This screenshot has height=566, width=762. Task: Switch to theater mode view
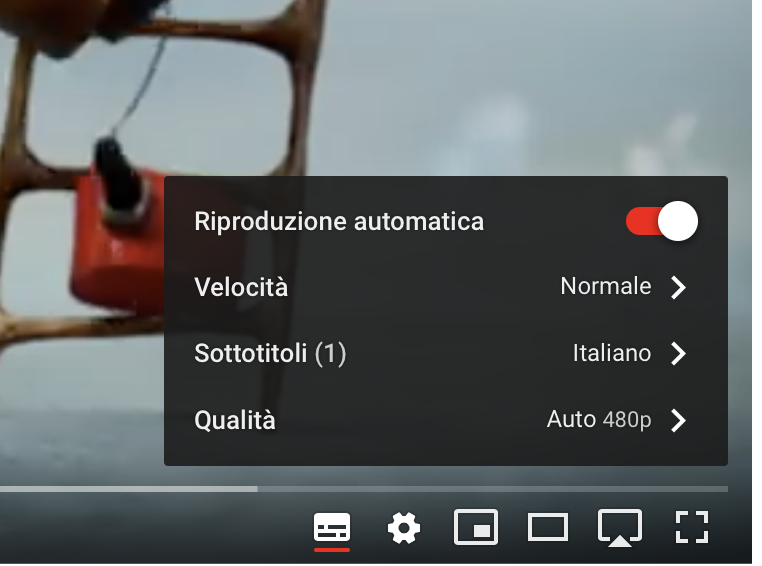pos(548,528)
